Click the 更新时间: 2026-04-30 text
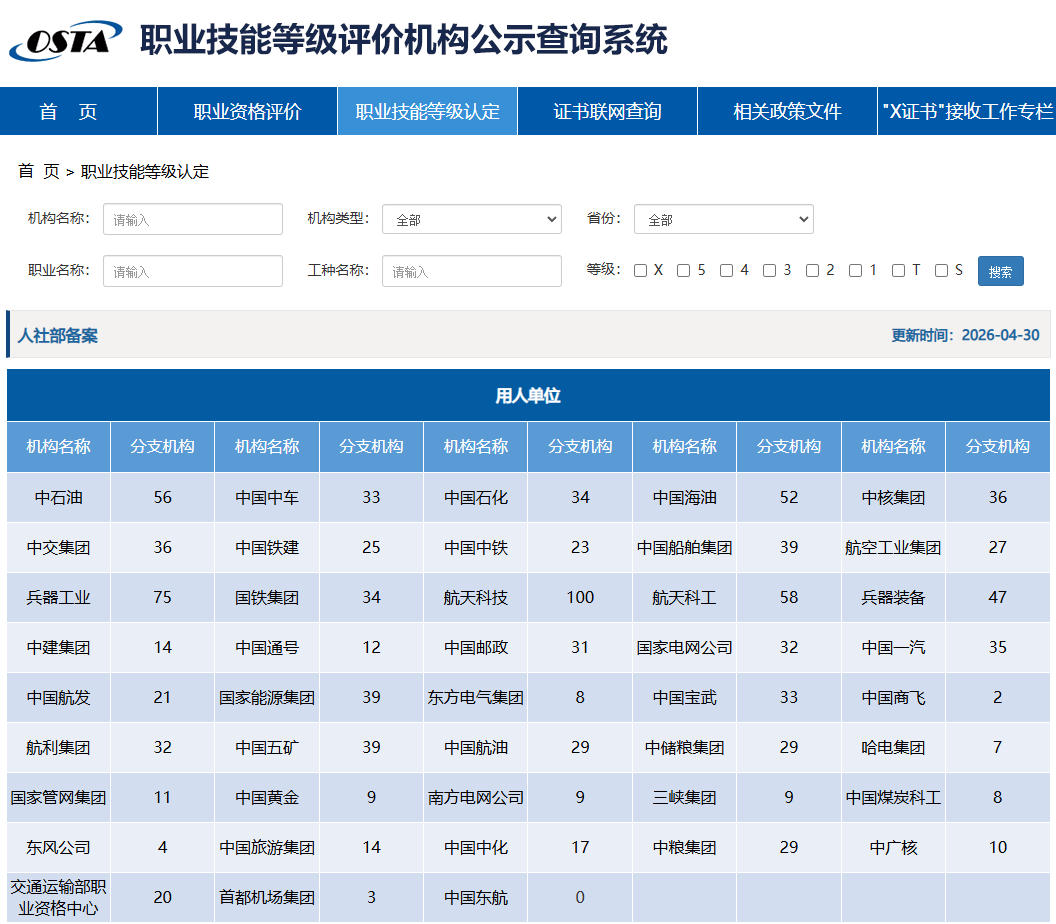Screen dimensions: 1056x924 pos(965,335)
